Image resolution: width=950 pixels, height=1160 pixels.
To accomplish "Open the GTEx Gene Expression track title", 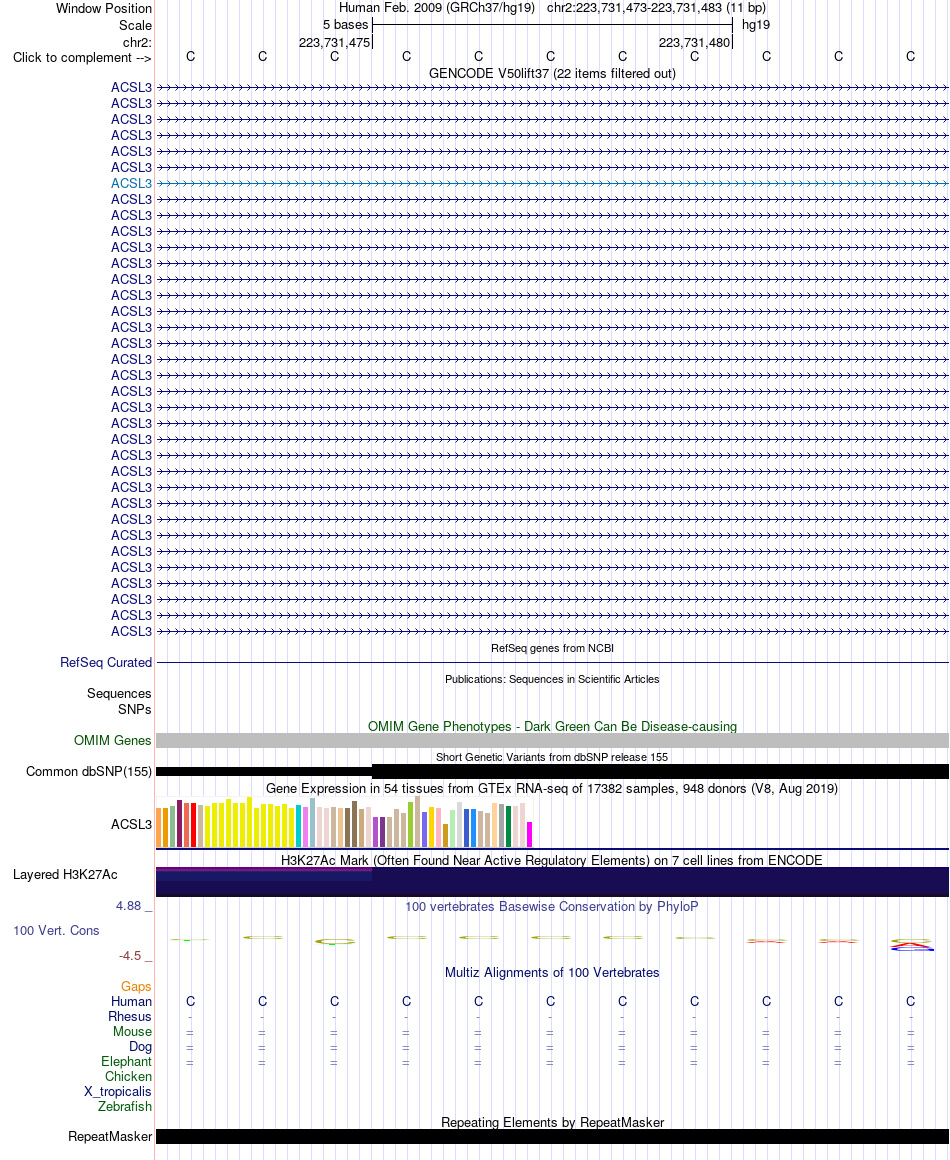I will (x=552, y=789).
